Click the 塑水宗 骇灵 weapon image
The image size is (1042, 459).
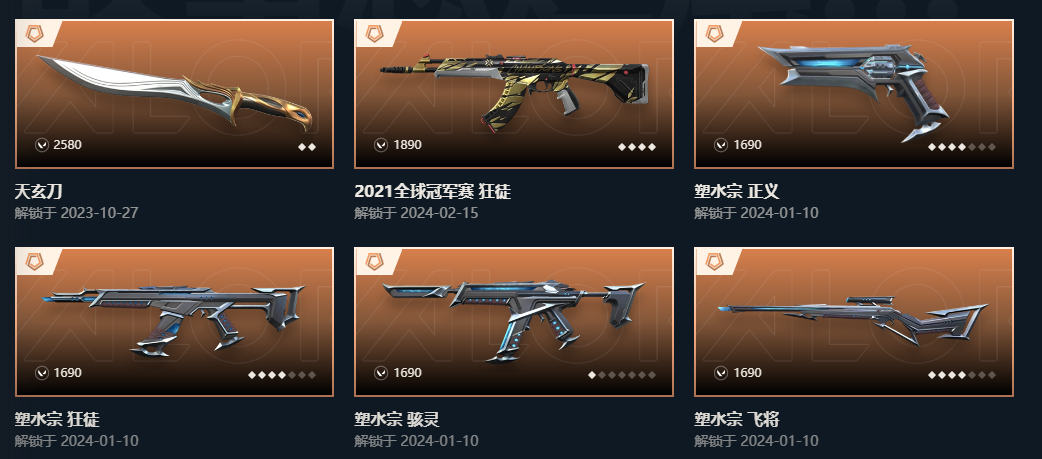point(513,319)
